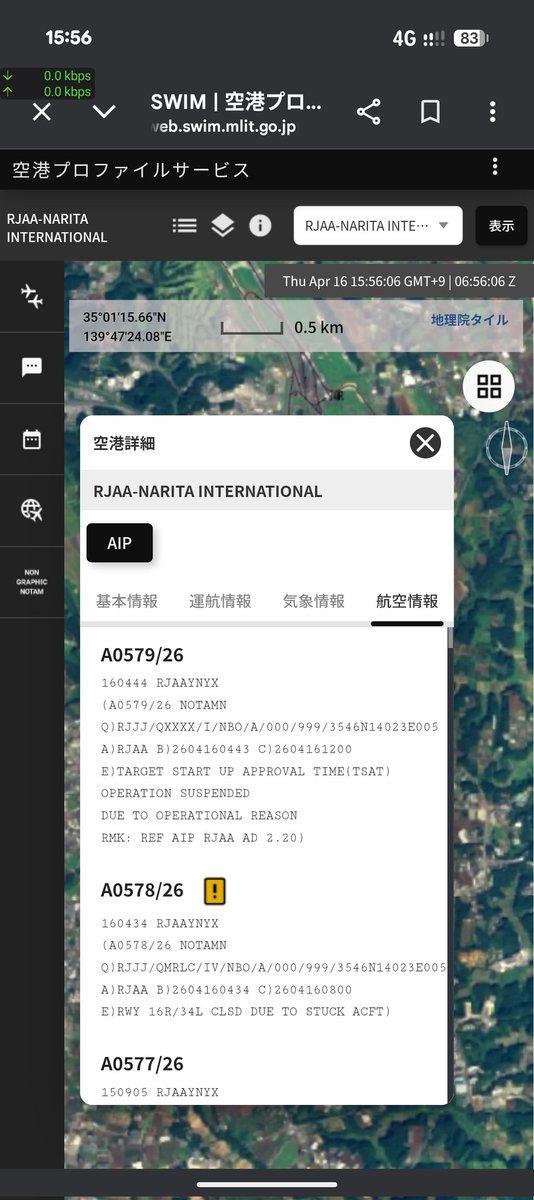
Task: Open the calendar sidebar icon
Action: pyautogui.click(x=32, y=439)
